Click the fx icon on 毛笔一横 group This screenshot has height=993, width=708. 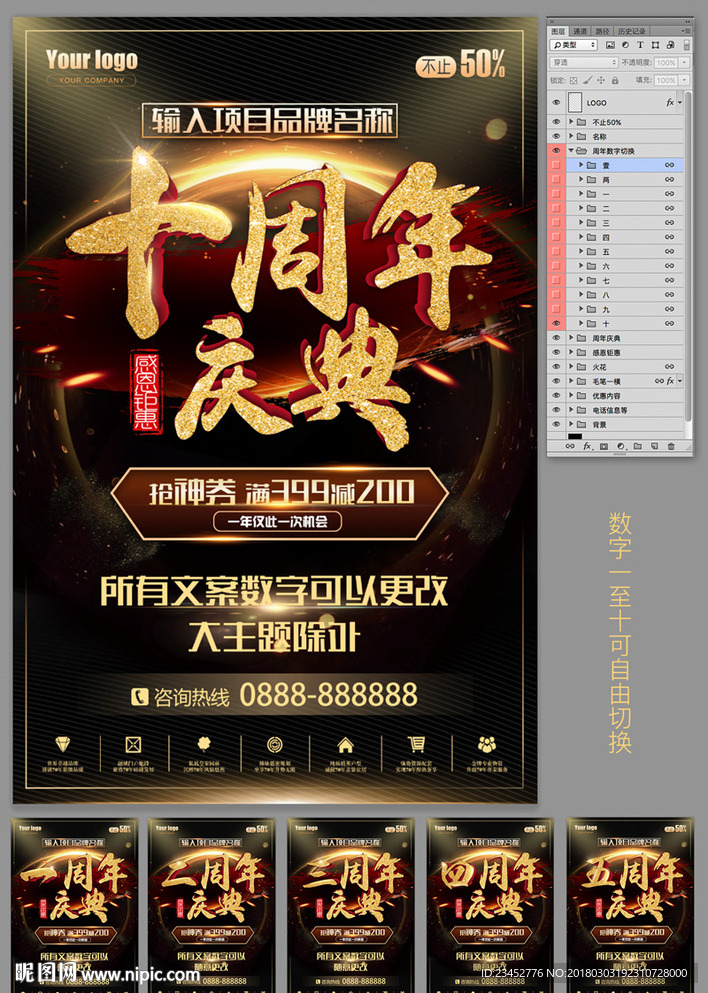point(671,381)
